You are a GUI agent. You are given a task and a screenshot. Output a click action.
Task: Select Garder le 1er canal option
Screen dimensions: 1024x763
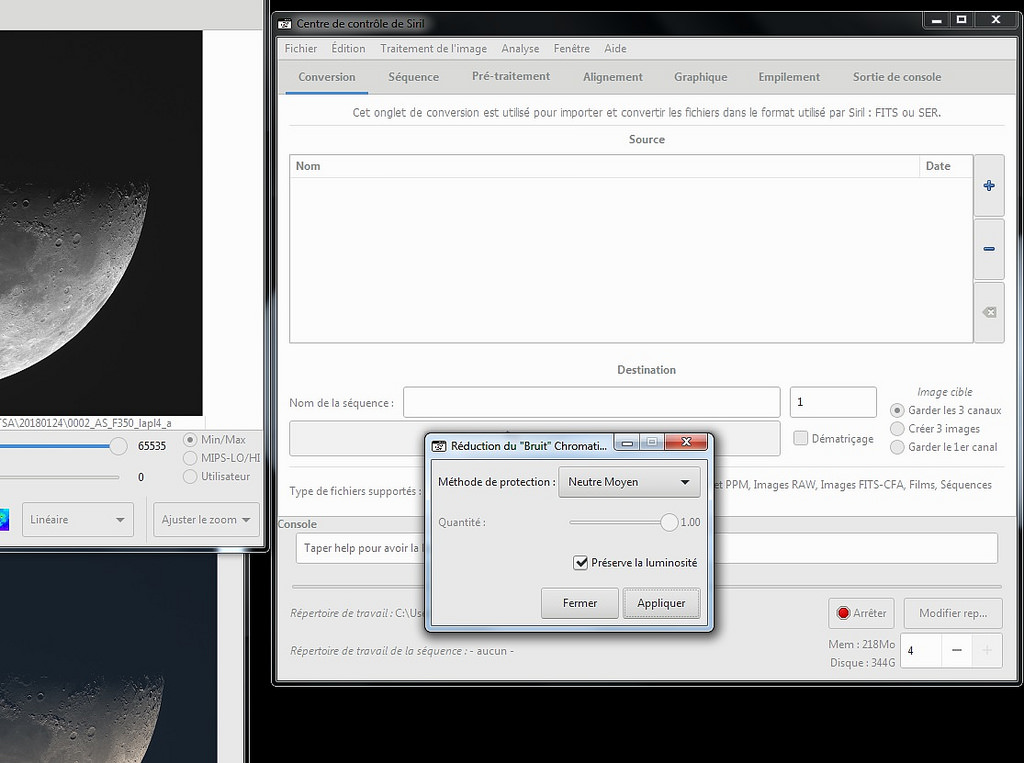coord(897,447)
